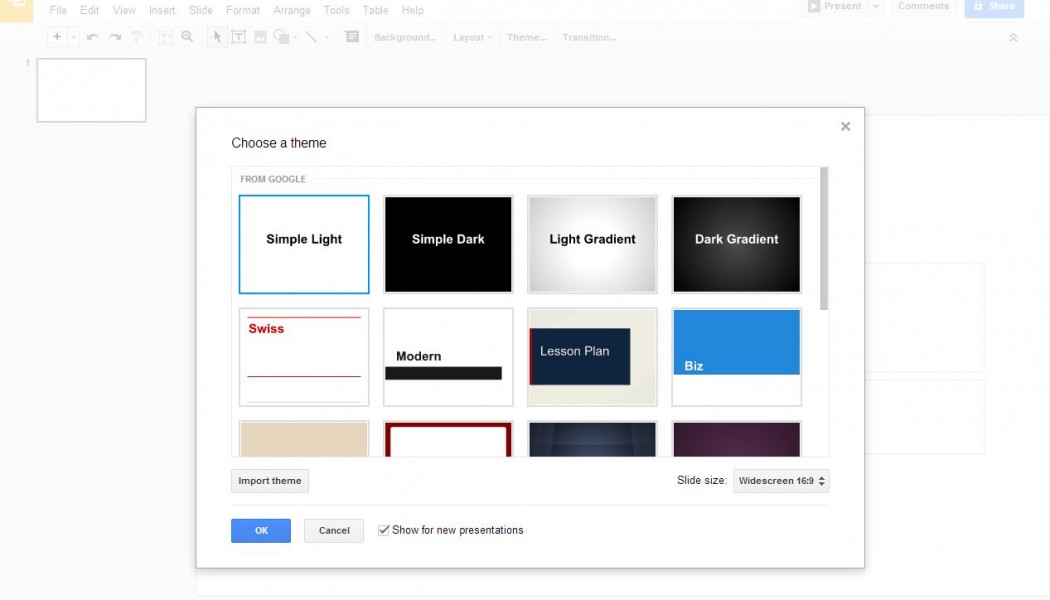This screenshot has height=600, width=1050.
Task: Collapse the toolbar with double chevron
Action: click(1013, 38)
